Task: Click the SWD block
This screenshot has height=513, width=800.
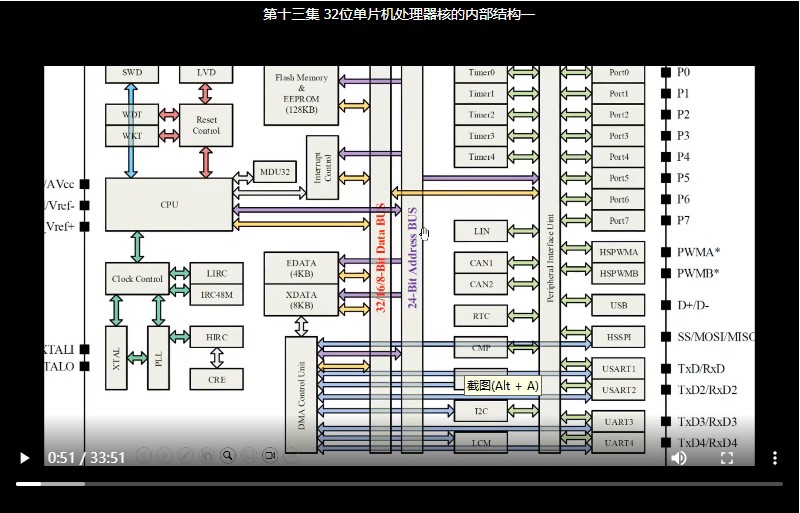Action: tap(132, 74)
